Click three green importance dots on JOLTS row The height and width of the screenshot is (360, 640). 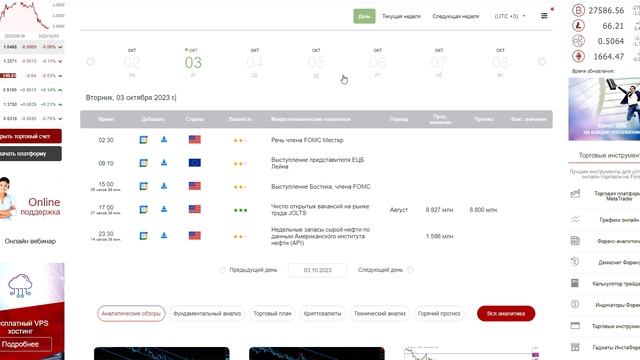click(240, 210)
